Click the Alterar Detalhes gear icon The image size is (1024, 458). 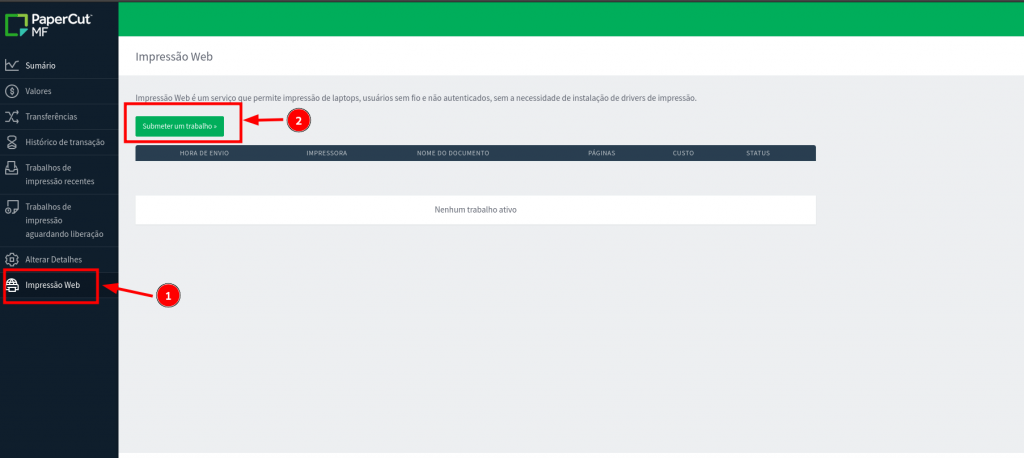[12, 259]
